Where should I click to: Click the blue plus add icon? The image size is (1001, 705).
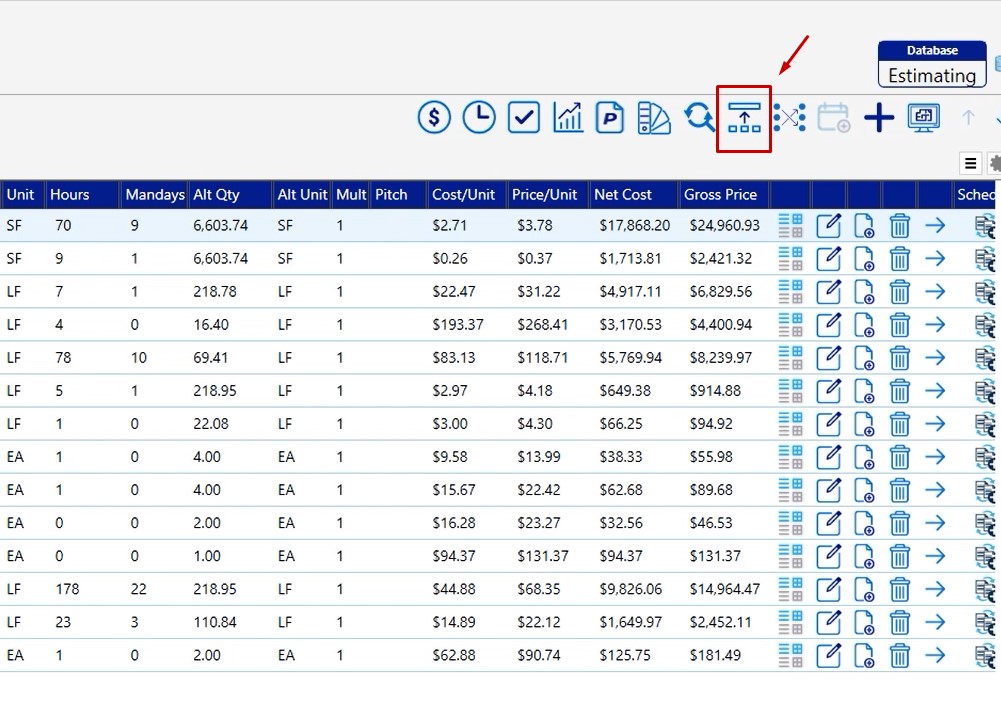(x=879, y=118)
